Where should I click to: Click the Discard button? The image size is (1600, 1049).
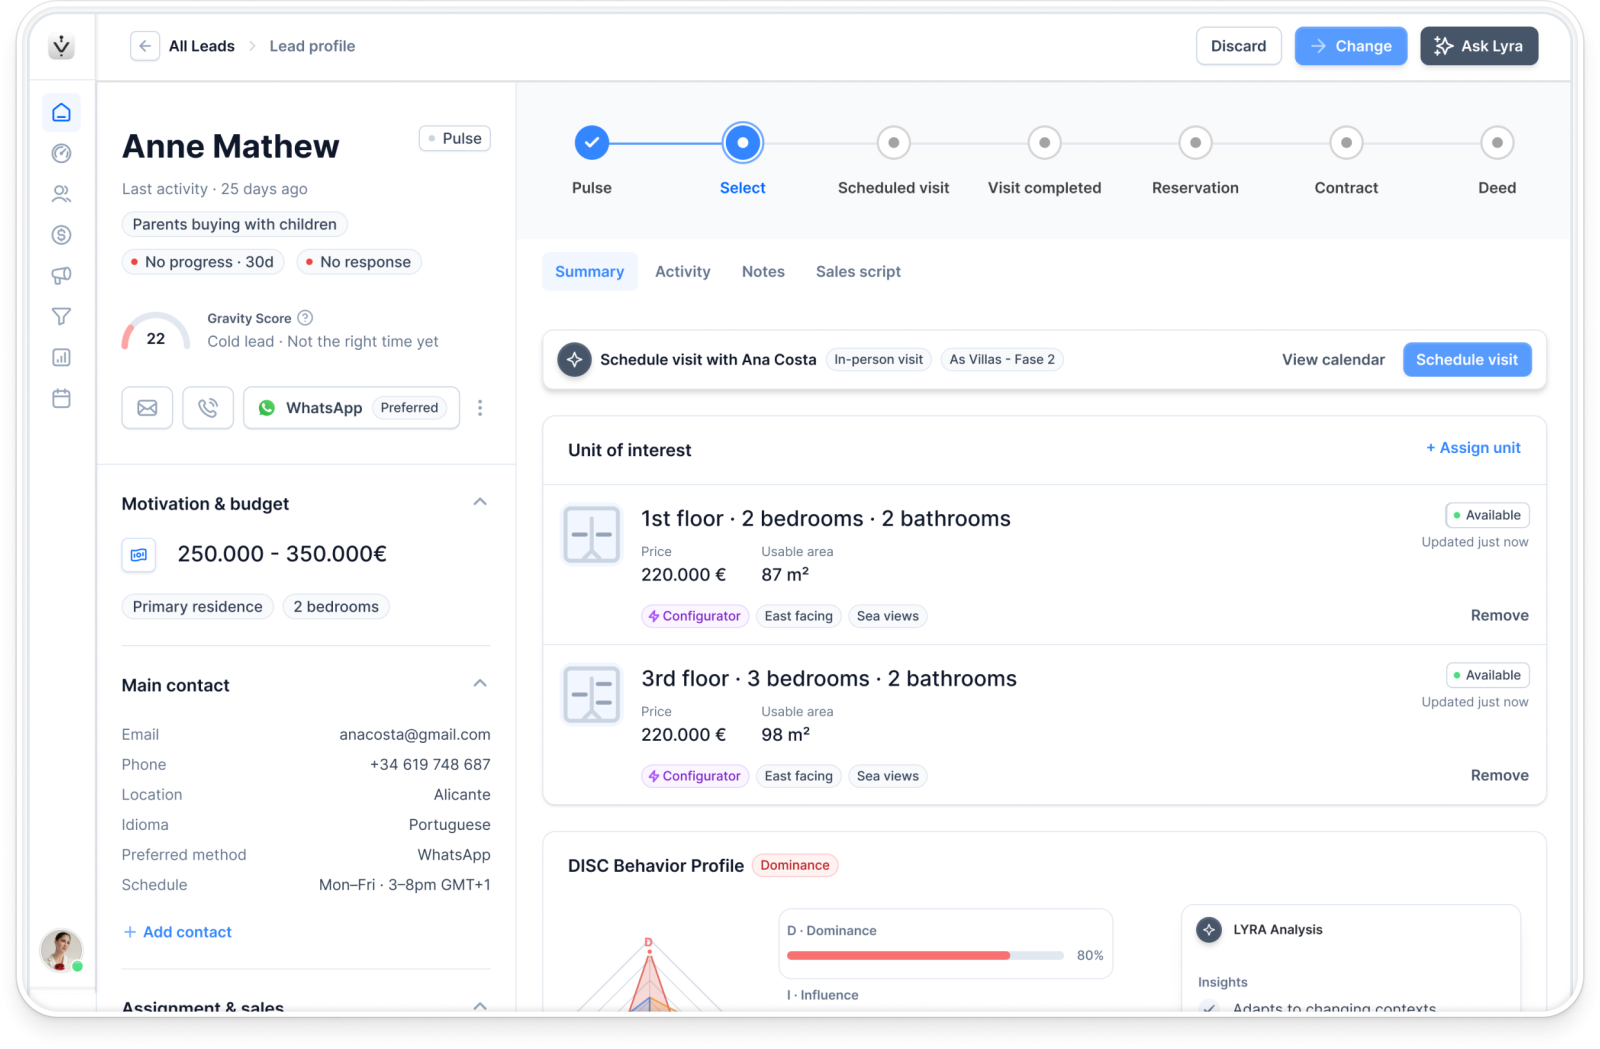1239,46
